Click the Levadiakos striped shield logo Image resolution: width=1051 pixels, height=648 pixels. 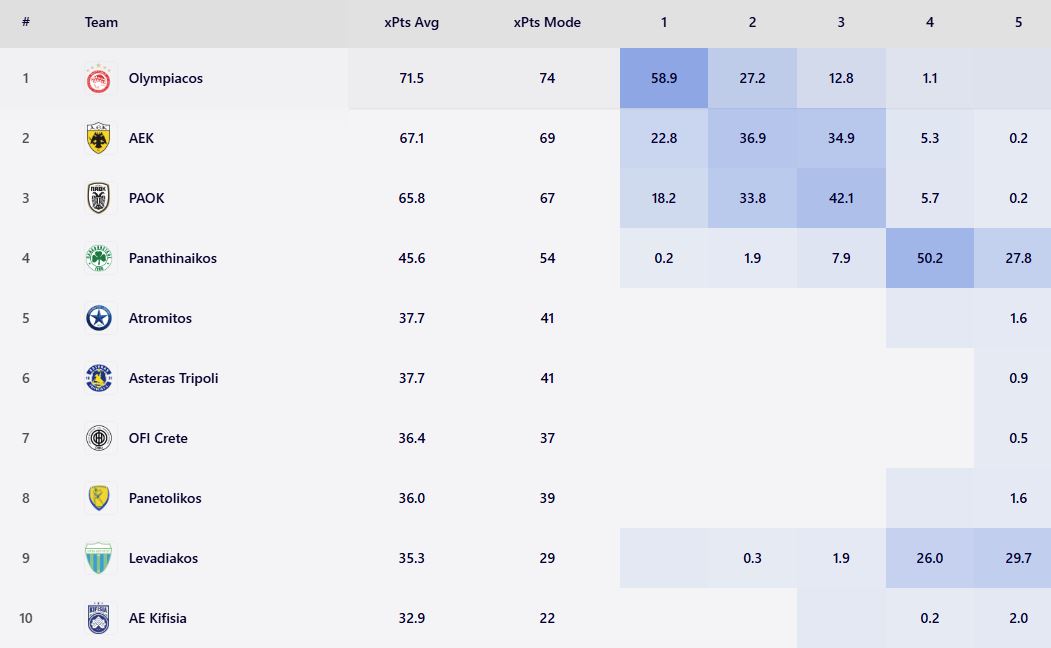point(98,558)
